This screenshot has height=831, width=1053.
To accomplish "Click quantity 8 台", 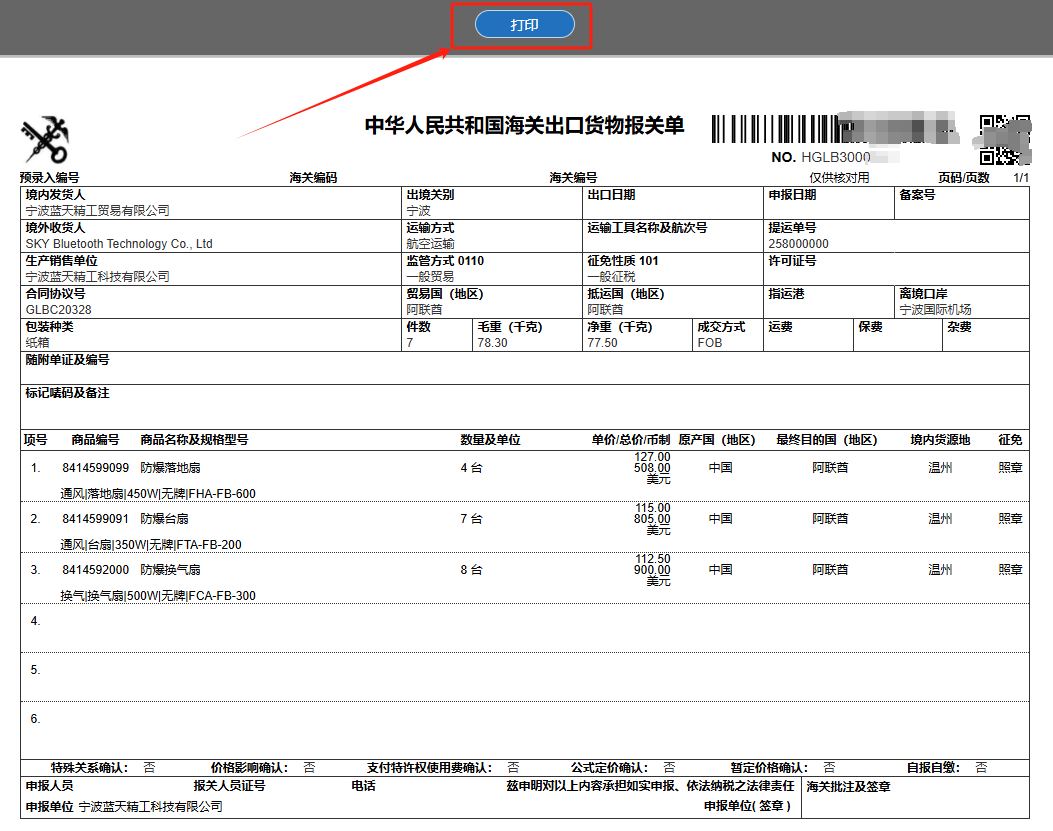I will pos(471,570).
